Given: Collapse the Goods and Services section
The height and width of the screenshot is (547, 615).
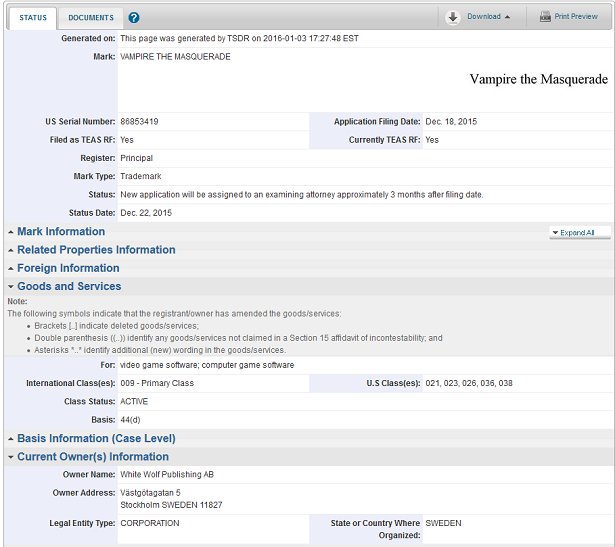Looking at the screenshot, I should pos(69,286).
